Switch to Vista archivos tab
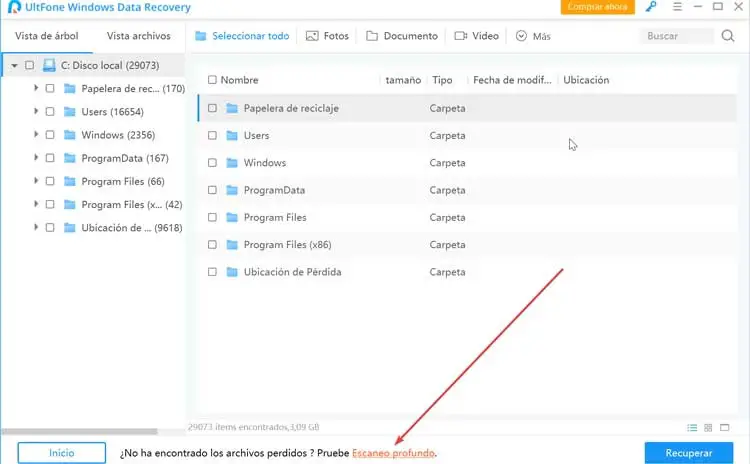The image size is (750, 464). (138, 36)
